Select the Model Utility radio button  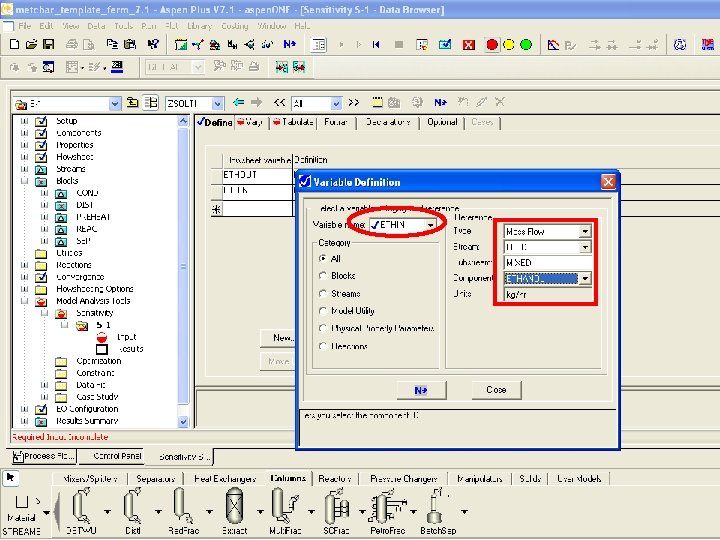point(323,311)
